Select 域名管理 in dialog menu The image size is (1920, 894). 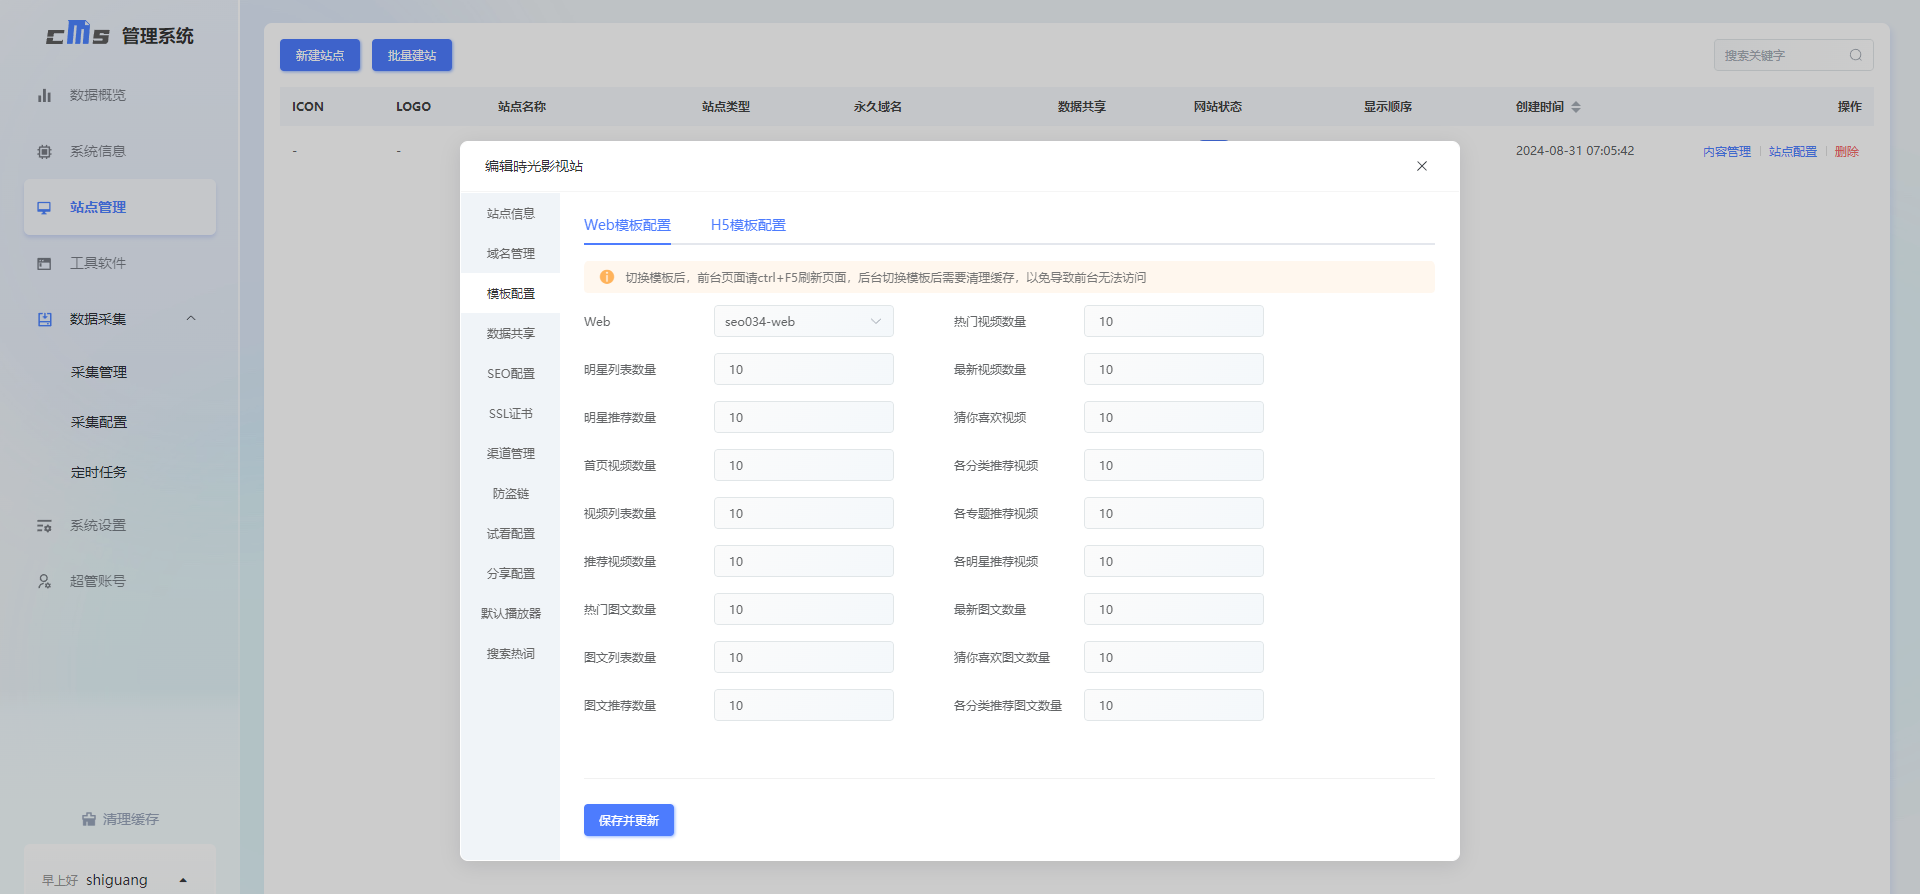tap(510, 253)
